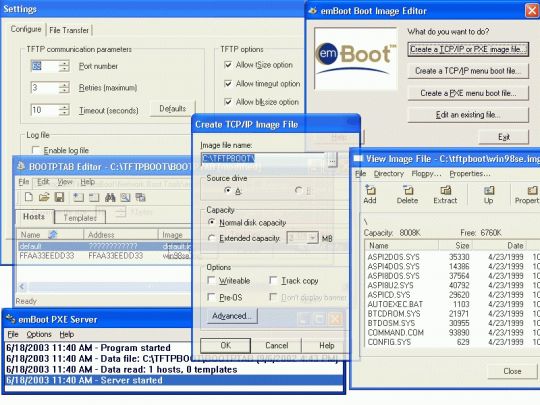Toggle Allow tSize option checkbox

228,65
